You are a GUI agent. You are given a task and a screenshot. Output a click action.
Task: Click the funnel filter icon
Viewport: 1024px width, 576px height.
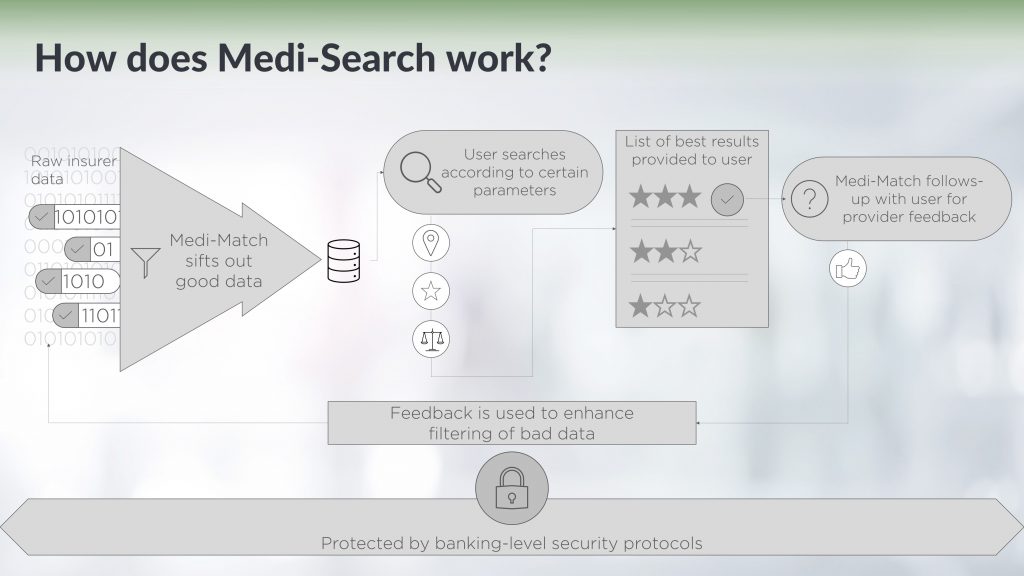click(146, 262)
